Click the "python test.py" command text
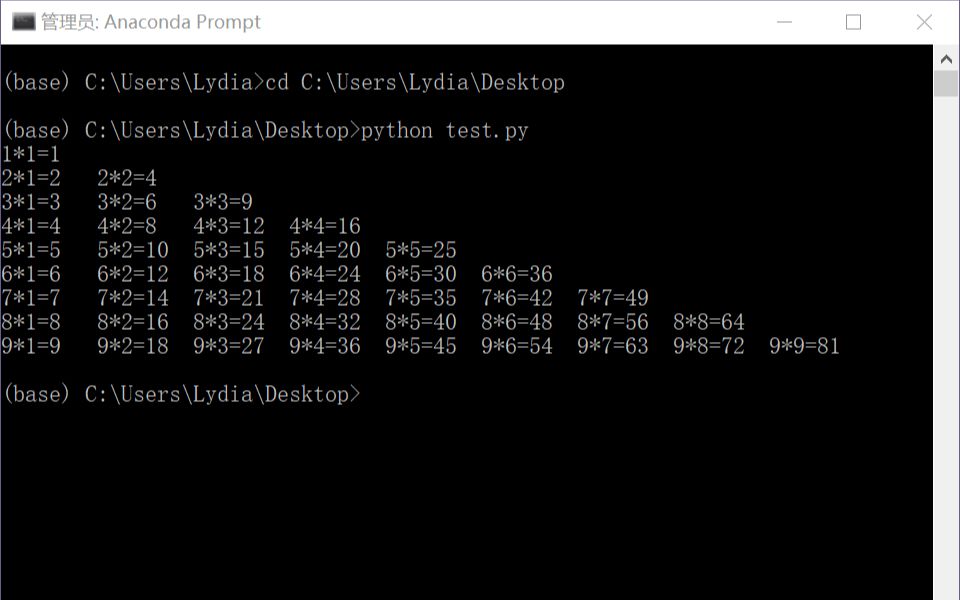The height and width of the screenshot is (600, 960). tap(444, 130)
